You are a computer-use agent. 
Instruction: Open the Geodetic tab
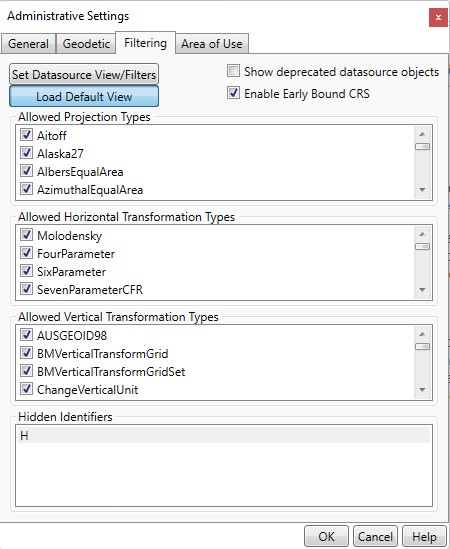coord(86,44)
